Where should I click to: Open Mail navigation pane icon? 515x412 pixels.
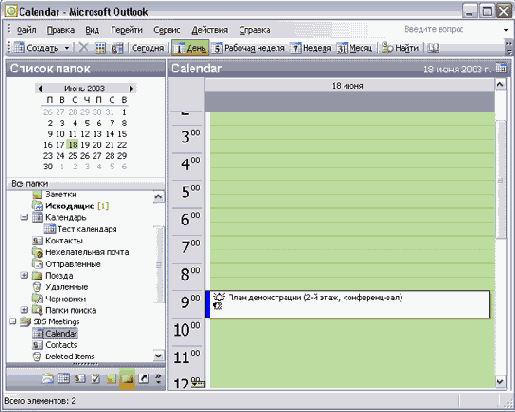coord(48,379)
